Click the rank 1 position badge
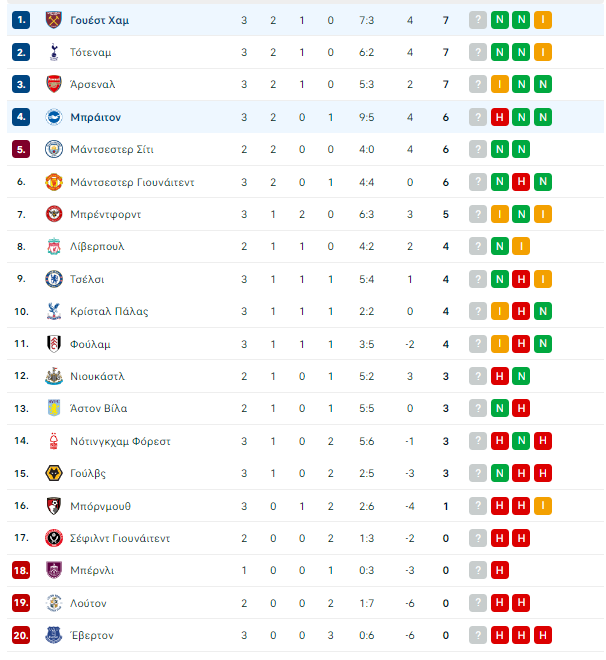Viewport: 606px width, 660px height. (21, 20)
